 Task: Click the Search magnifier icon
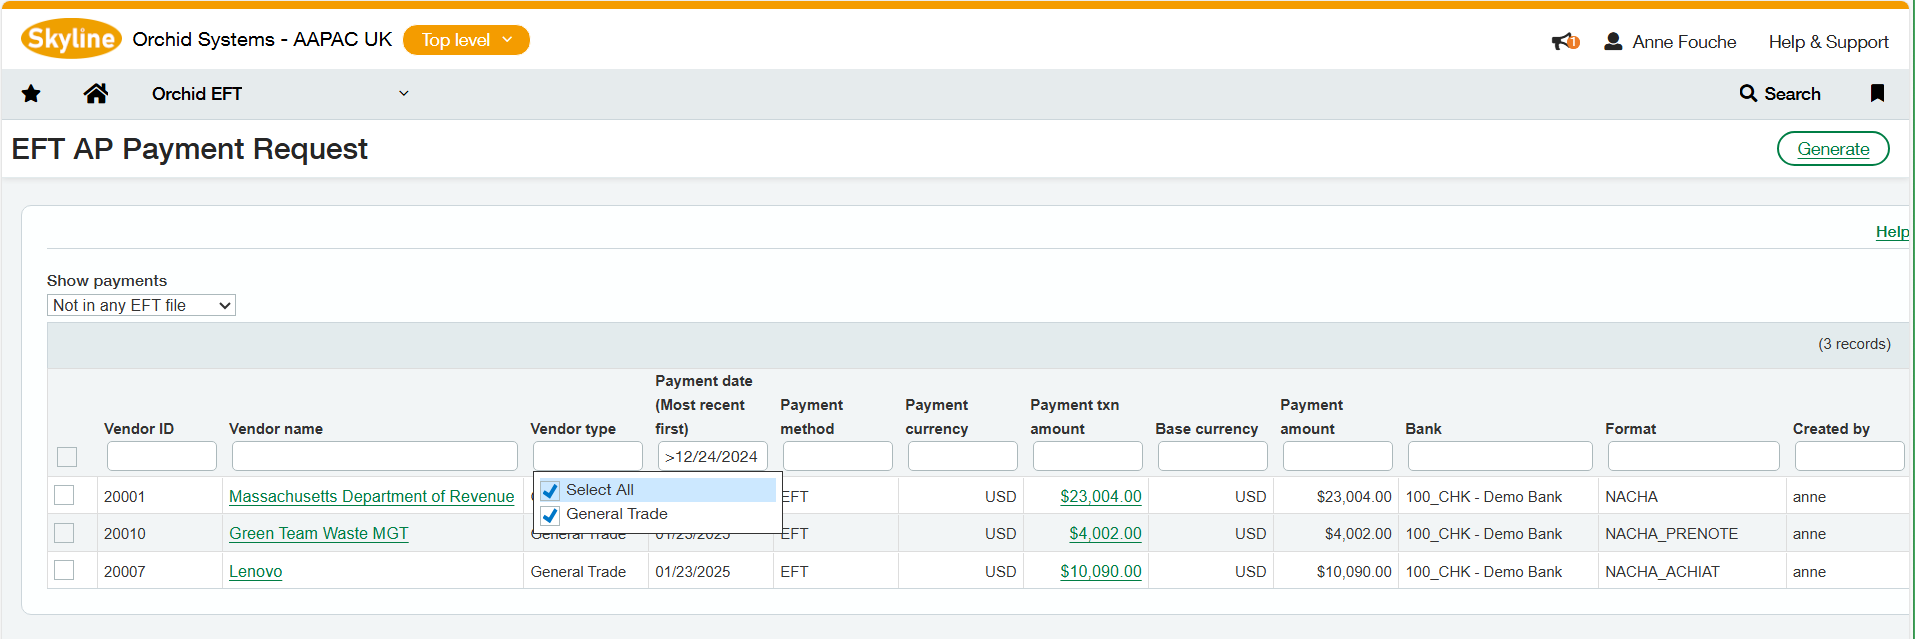coord(1748,93)
